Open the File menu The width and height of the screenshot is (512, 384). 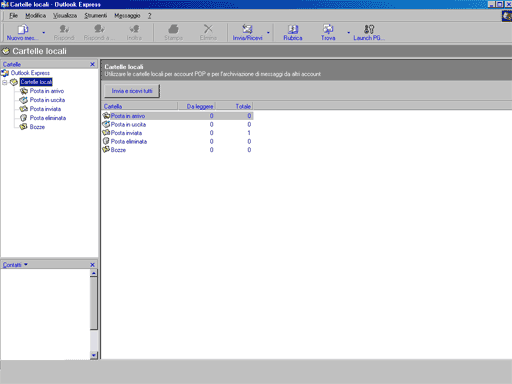click(x=13, y=16)
